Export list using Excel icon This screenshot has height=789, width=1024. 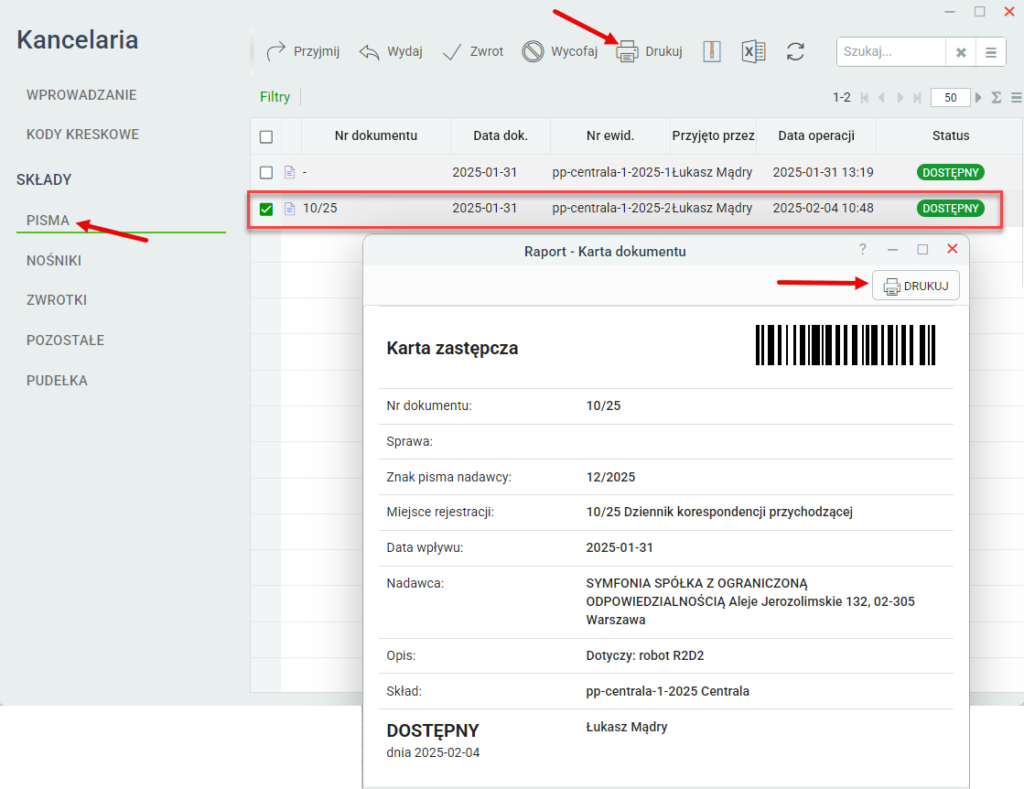[753, 52]
